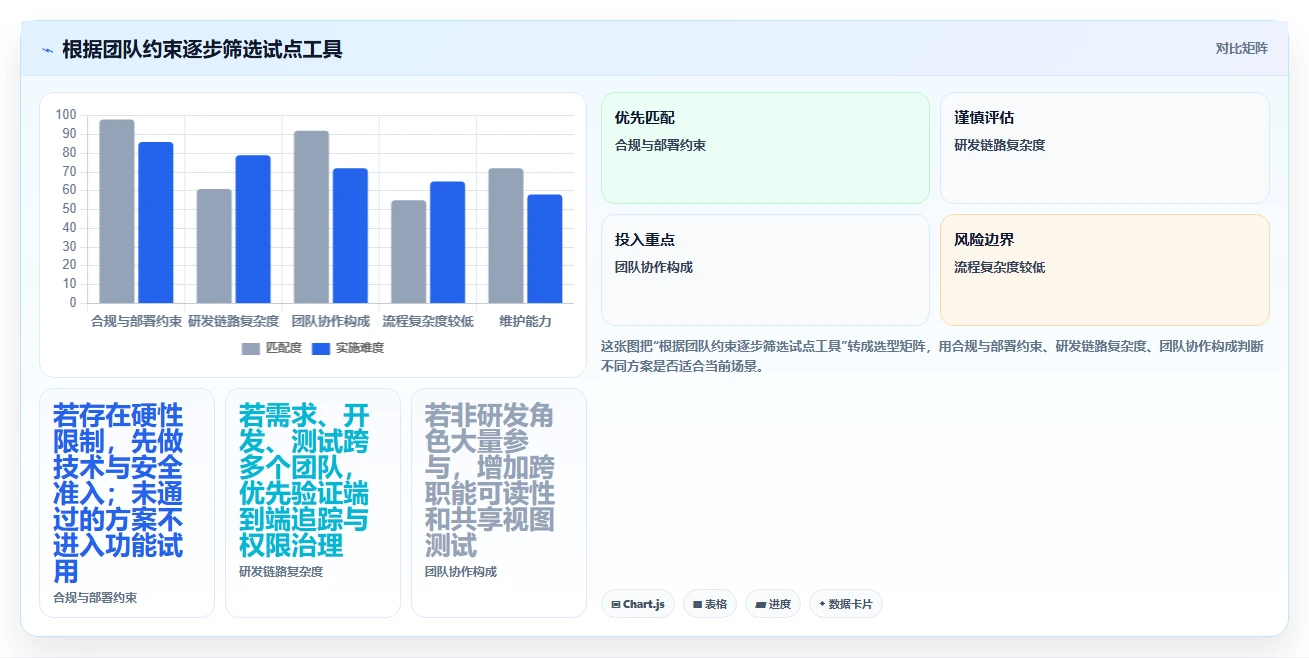Select the blue card starting 若存在硬性限制
This screenshot has height=658, width=1309.
(x=127, y=503)
